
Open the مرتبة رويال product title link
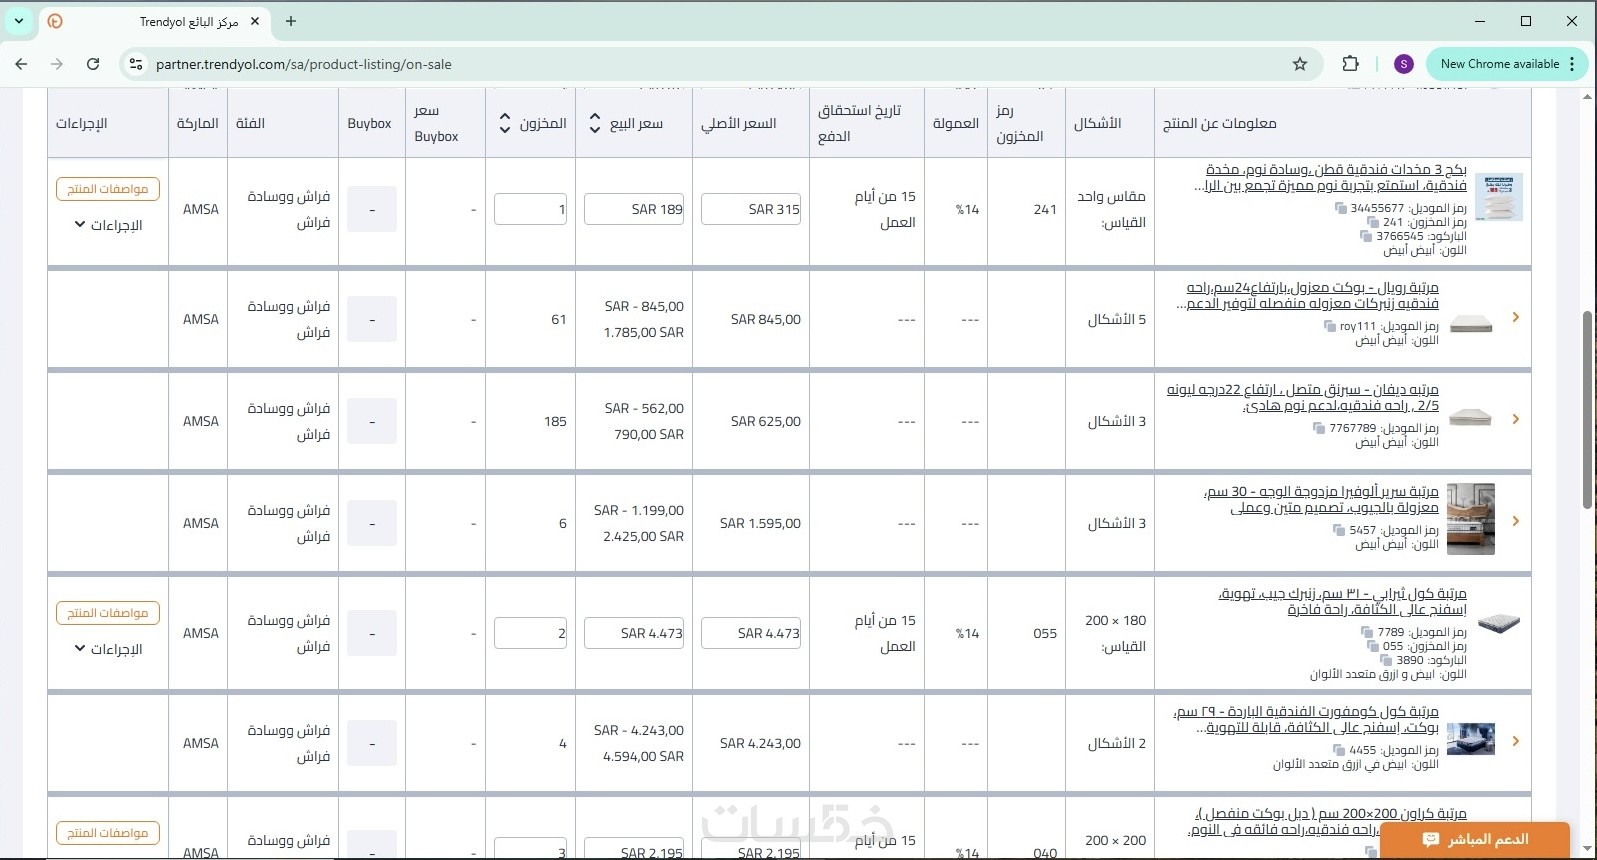(1307, 295)
